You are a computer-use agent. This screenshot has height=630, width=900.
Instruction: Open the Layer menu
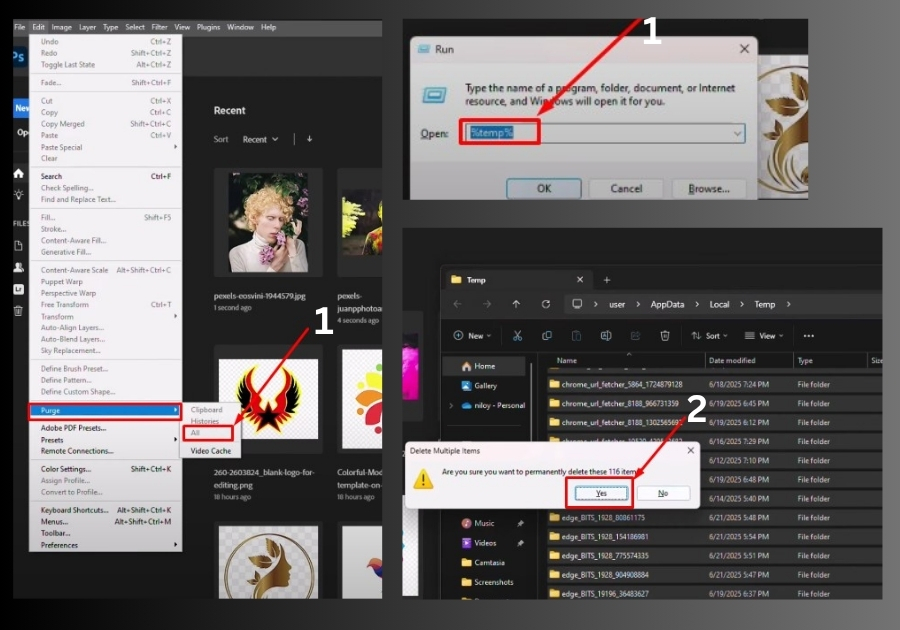coord(87,27)
